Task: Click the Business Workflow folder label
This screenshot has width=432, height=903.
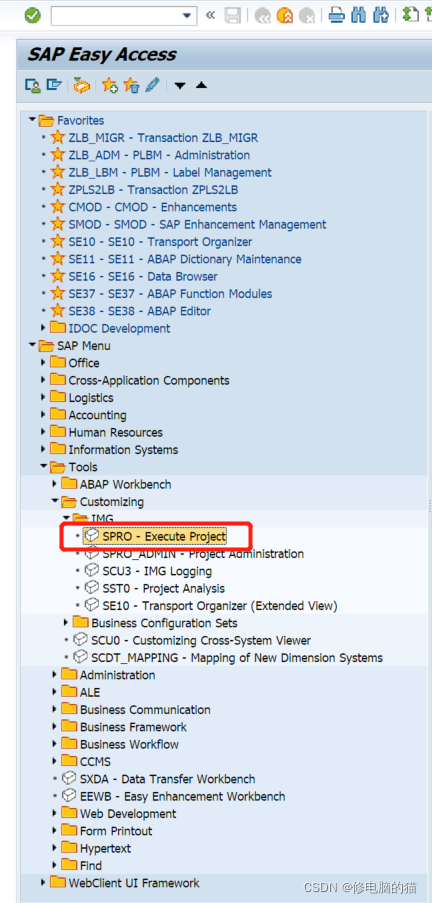Action: click(x=130, y=744)
